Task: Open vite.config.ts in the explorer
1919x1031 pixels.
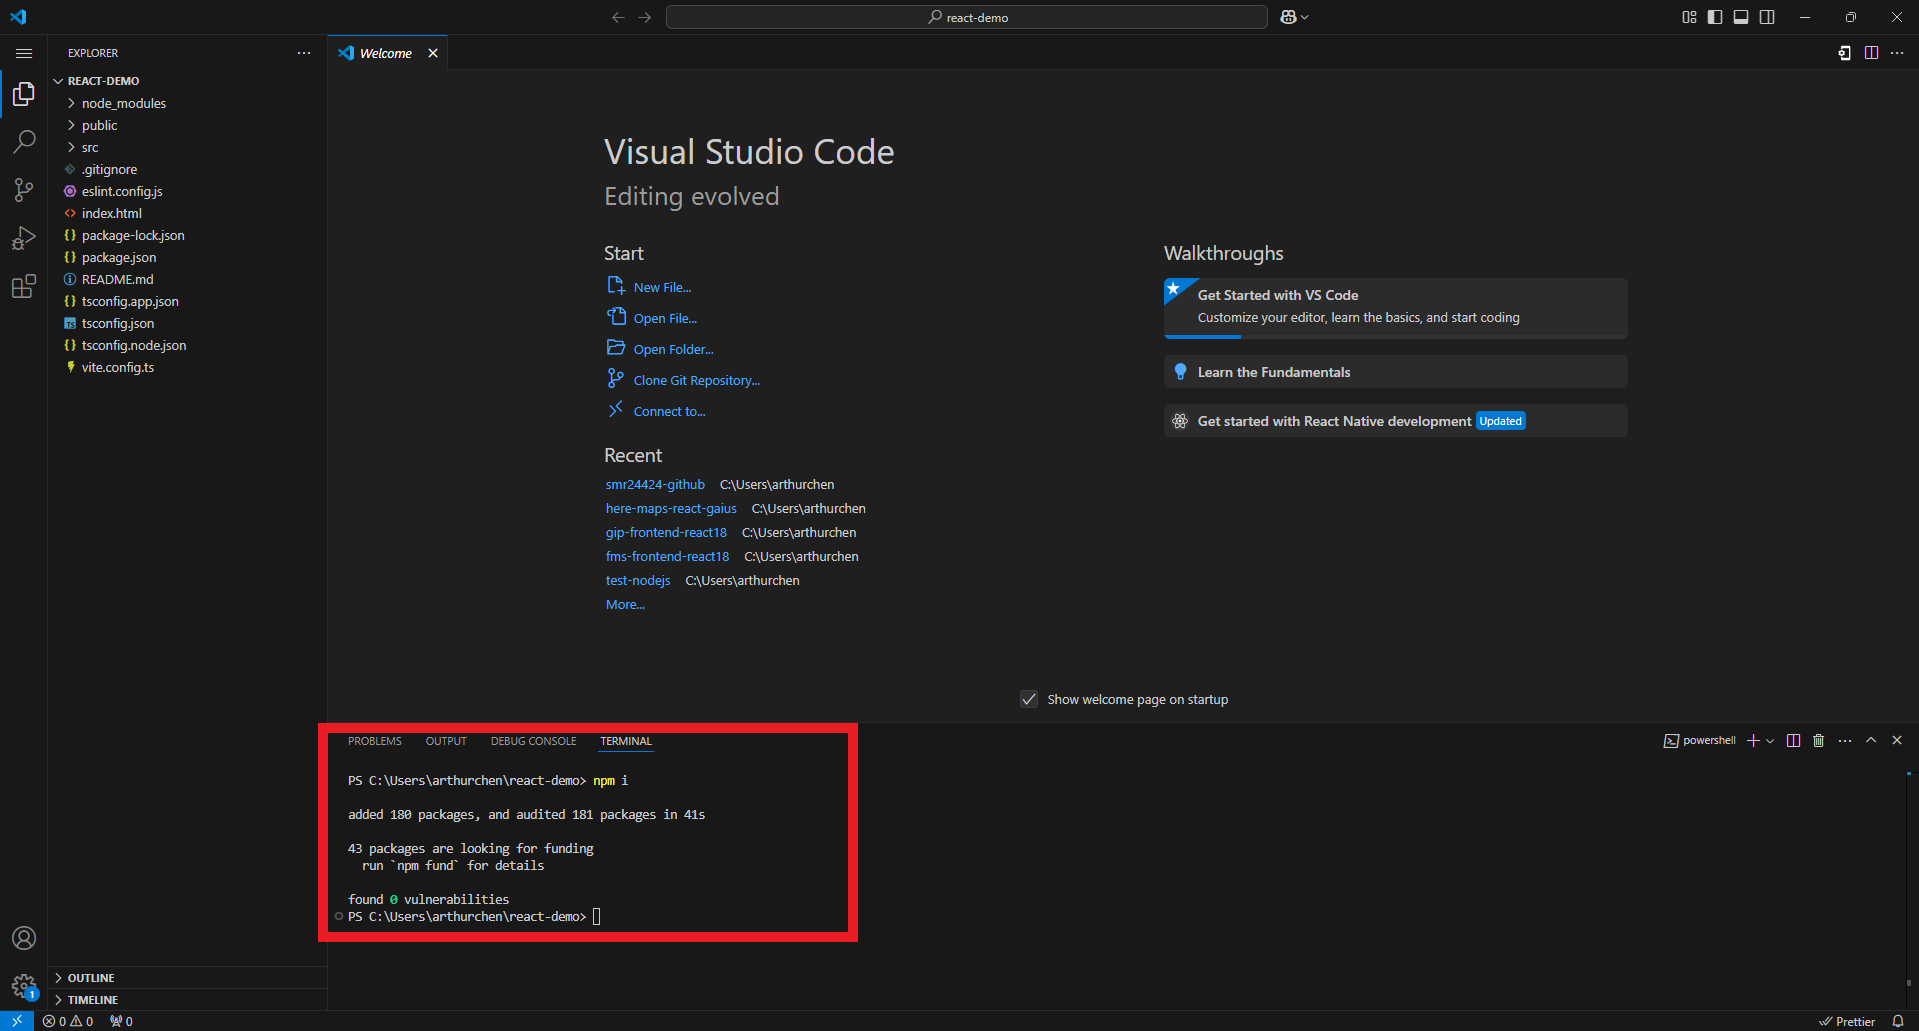Action: [188, 367]
